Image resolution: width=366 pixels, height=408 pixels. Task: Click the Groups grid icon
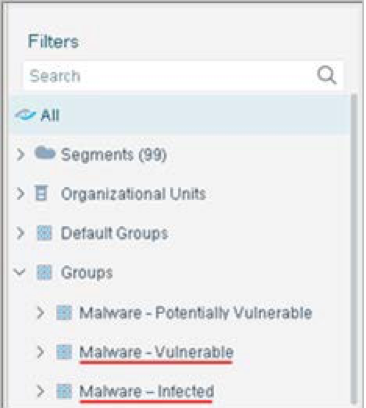pos(44,272)
